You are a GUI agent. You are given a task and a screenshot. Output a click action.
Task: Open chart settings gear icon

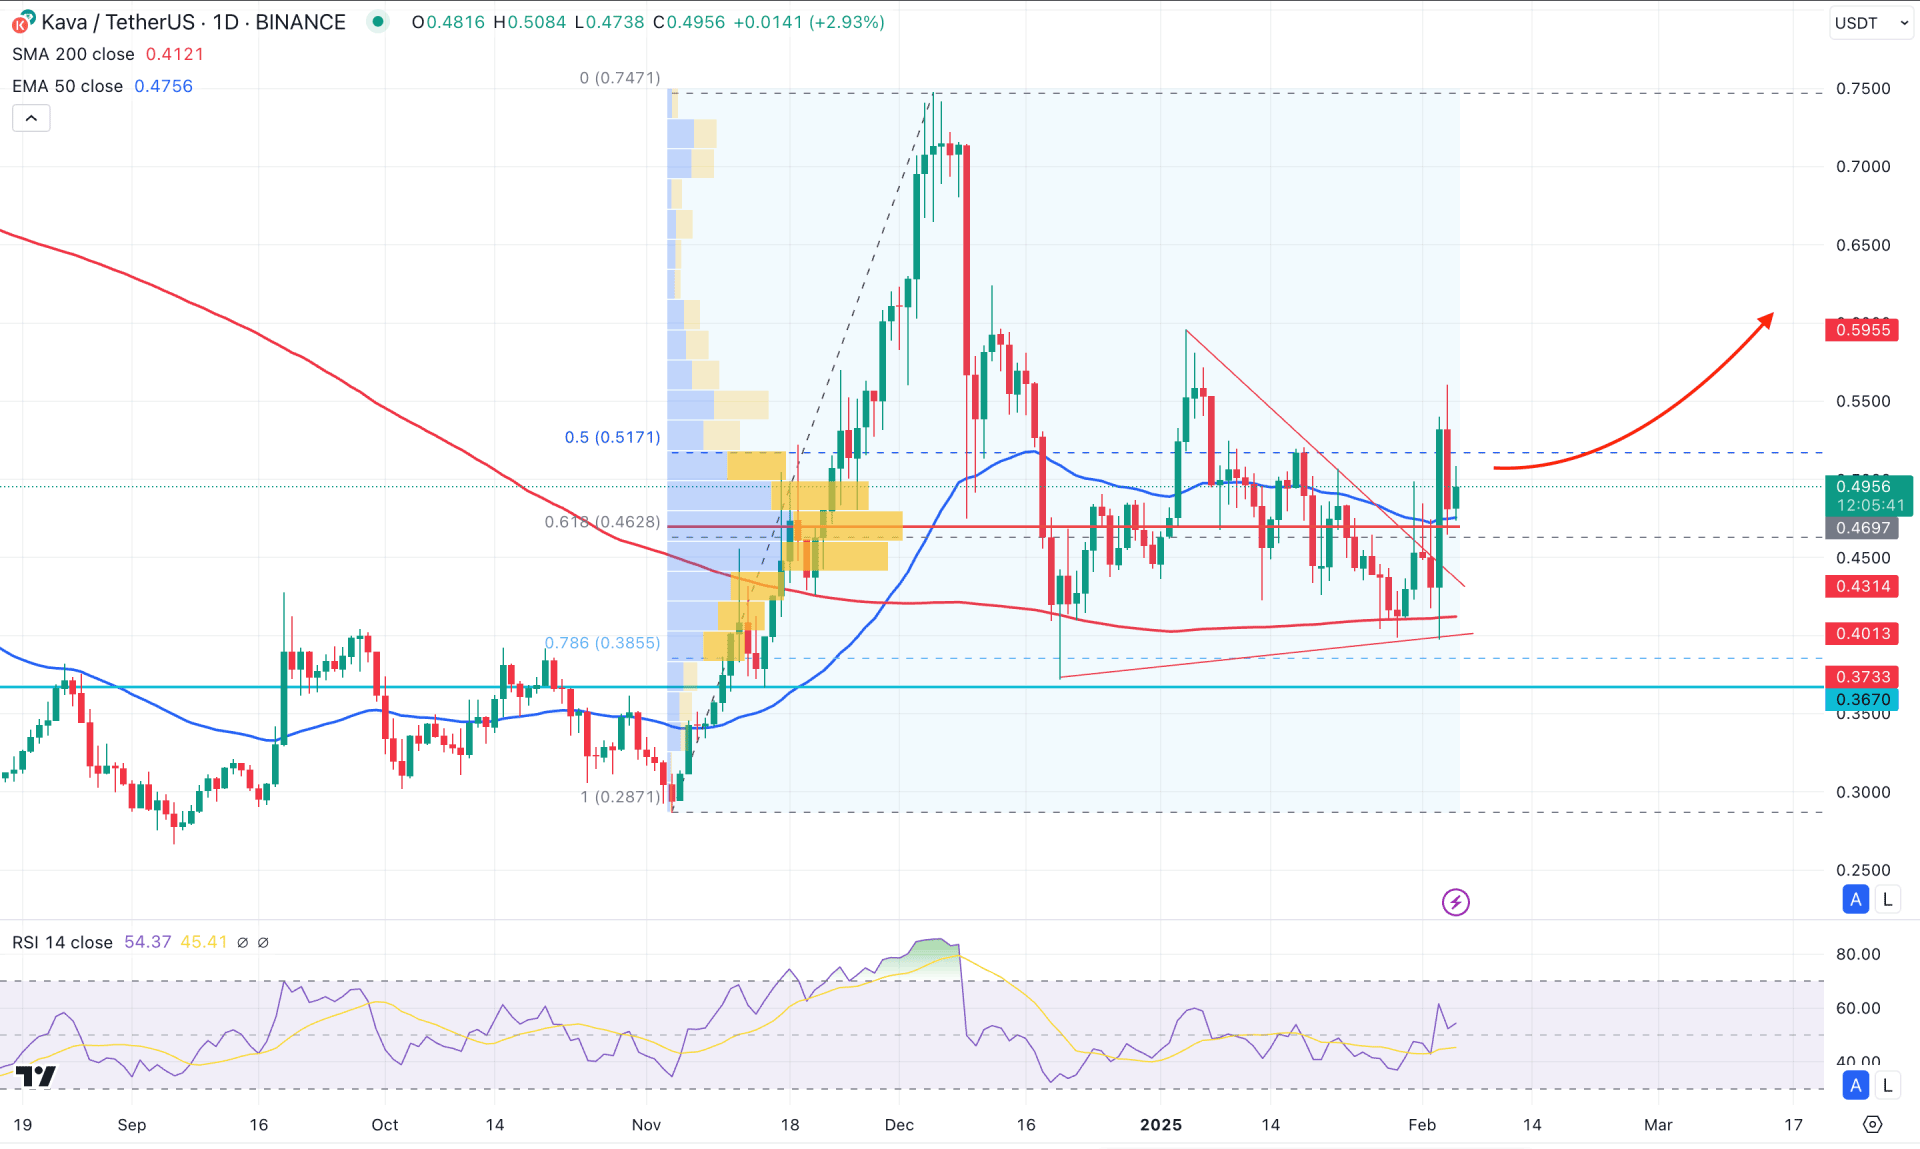tap(1872, 1125)
